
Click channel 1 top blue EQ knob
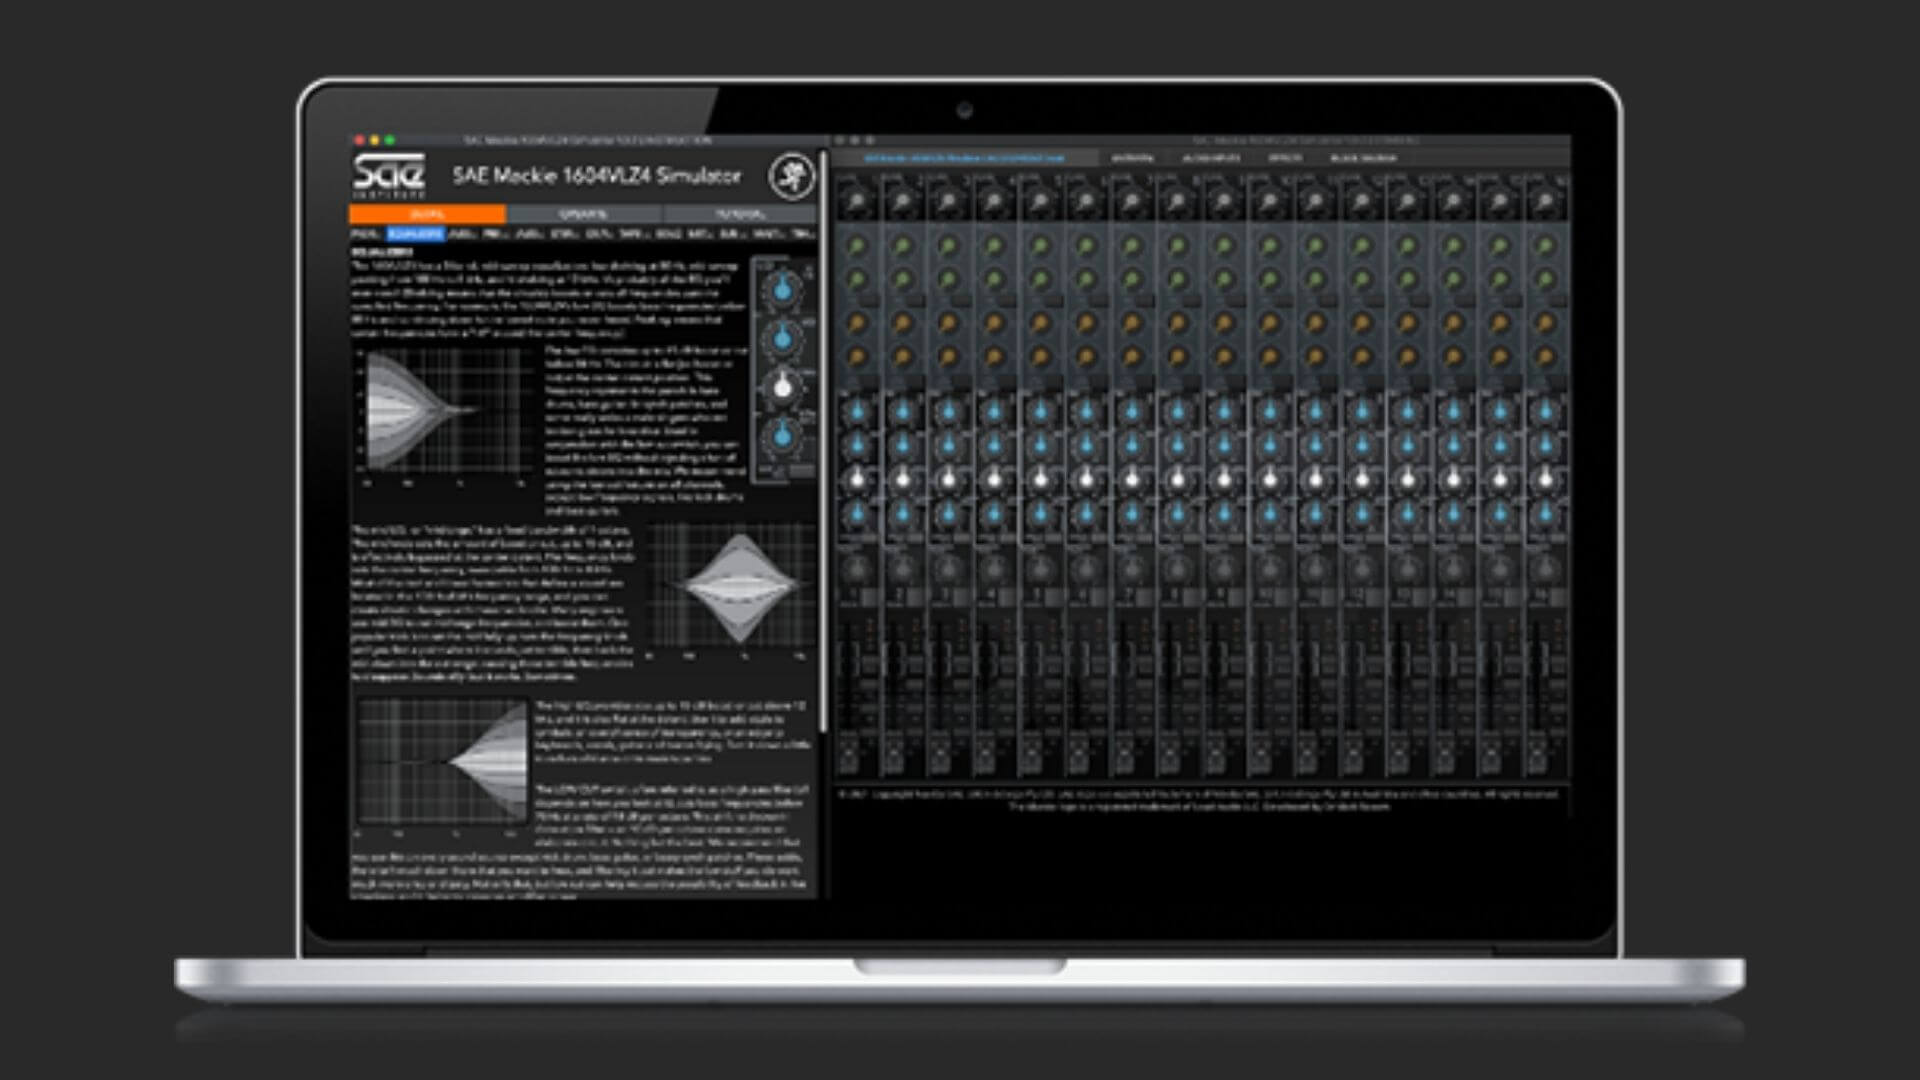(x=856, y=410)
